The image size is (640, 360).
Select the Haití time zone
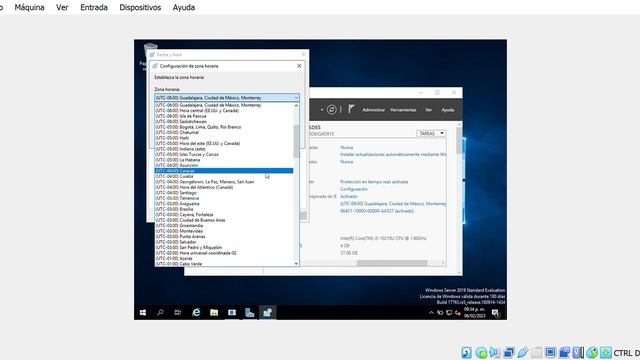224,138
